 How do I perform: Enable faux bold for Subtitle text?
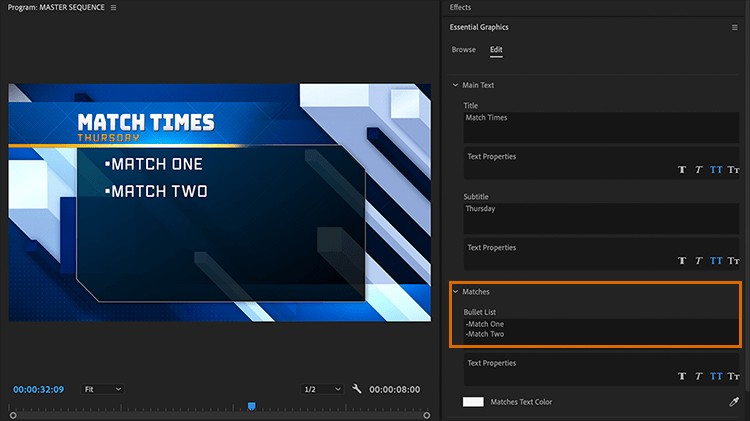point(683,261)
